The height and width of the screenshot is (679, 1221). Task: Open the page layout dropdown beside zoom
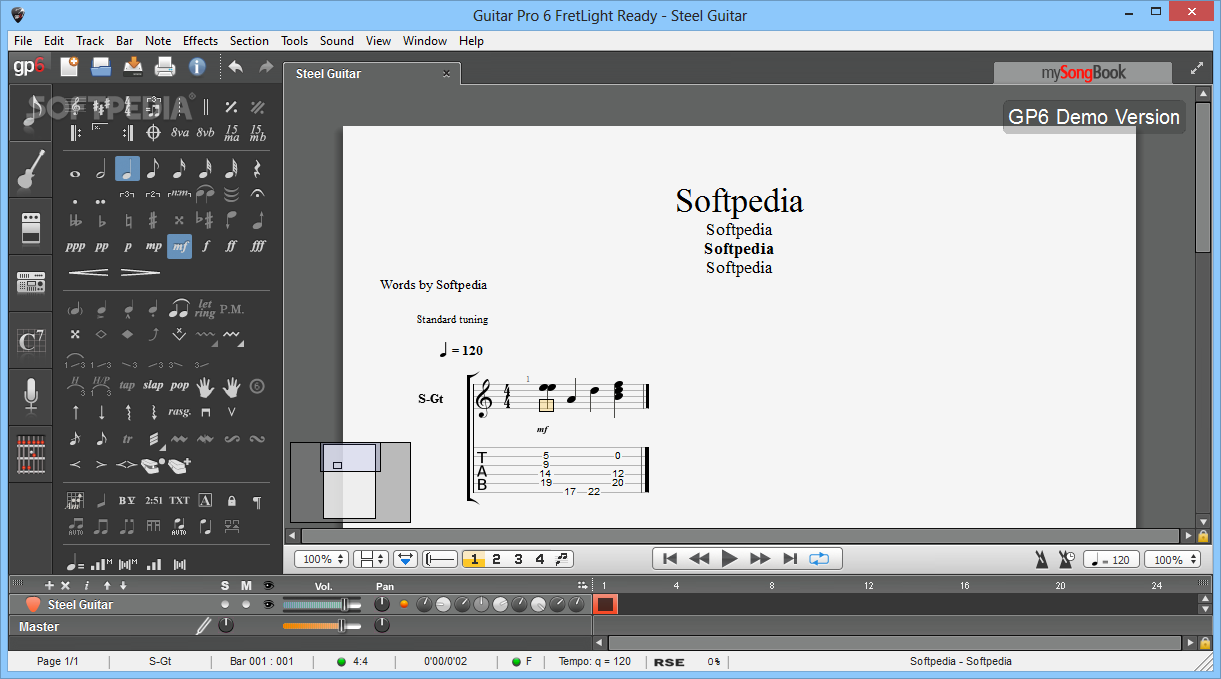coord(372,559)
